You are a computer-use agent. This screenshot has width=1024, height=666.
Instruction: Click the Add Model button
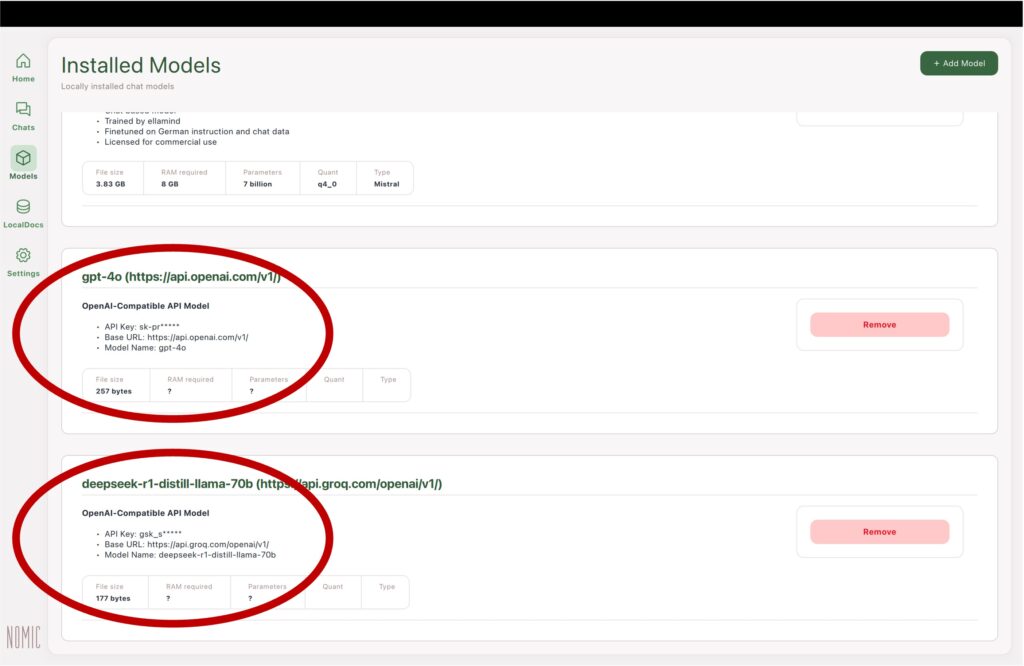pos(958,63)
